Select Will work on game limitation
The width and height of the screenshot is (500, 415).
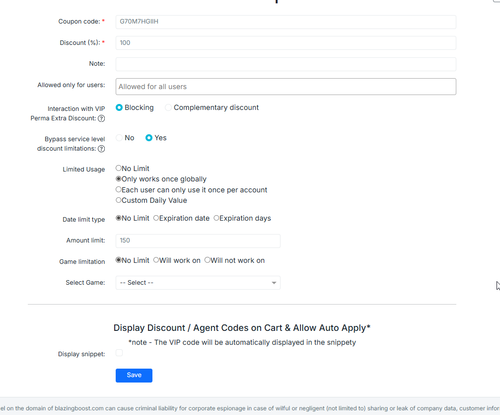(x=156, y=260)
